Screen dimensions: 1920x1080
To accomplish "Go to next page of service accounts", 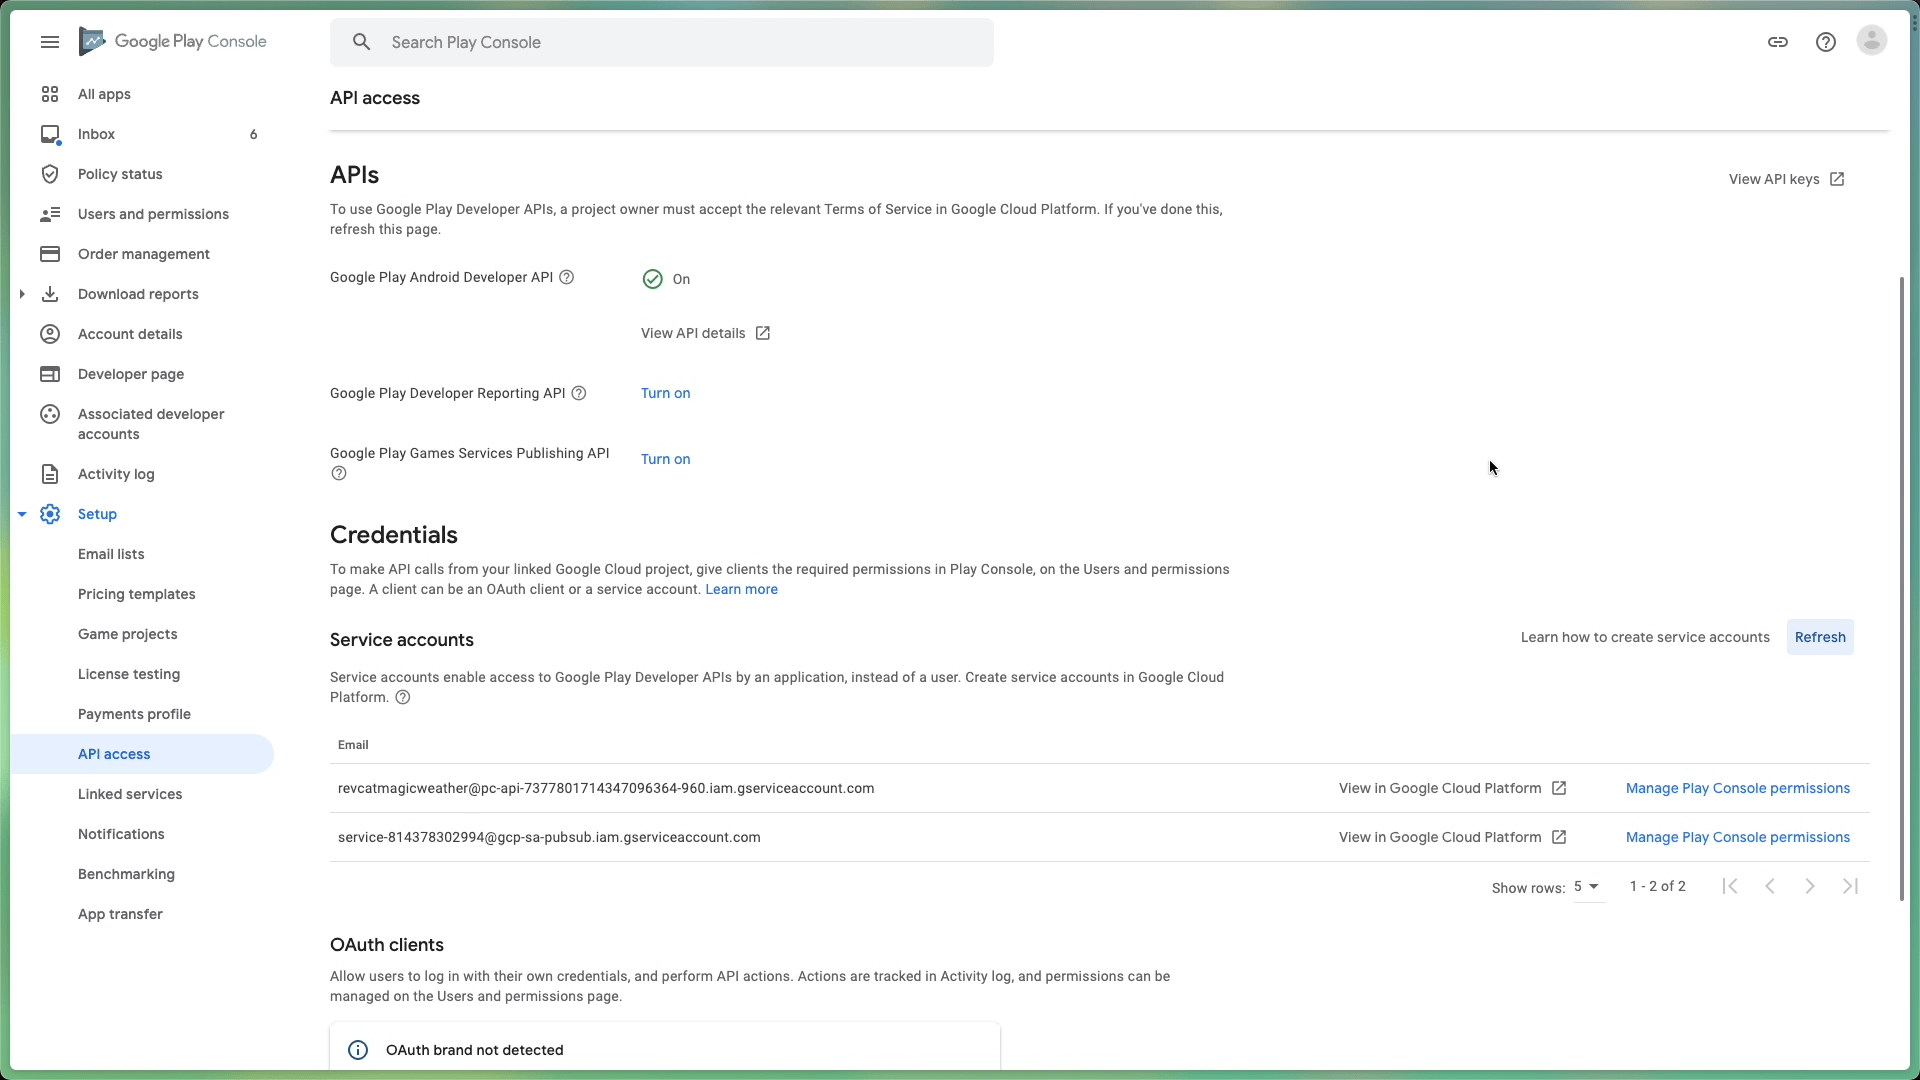I will (1809, 886).
